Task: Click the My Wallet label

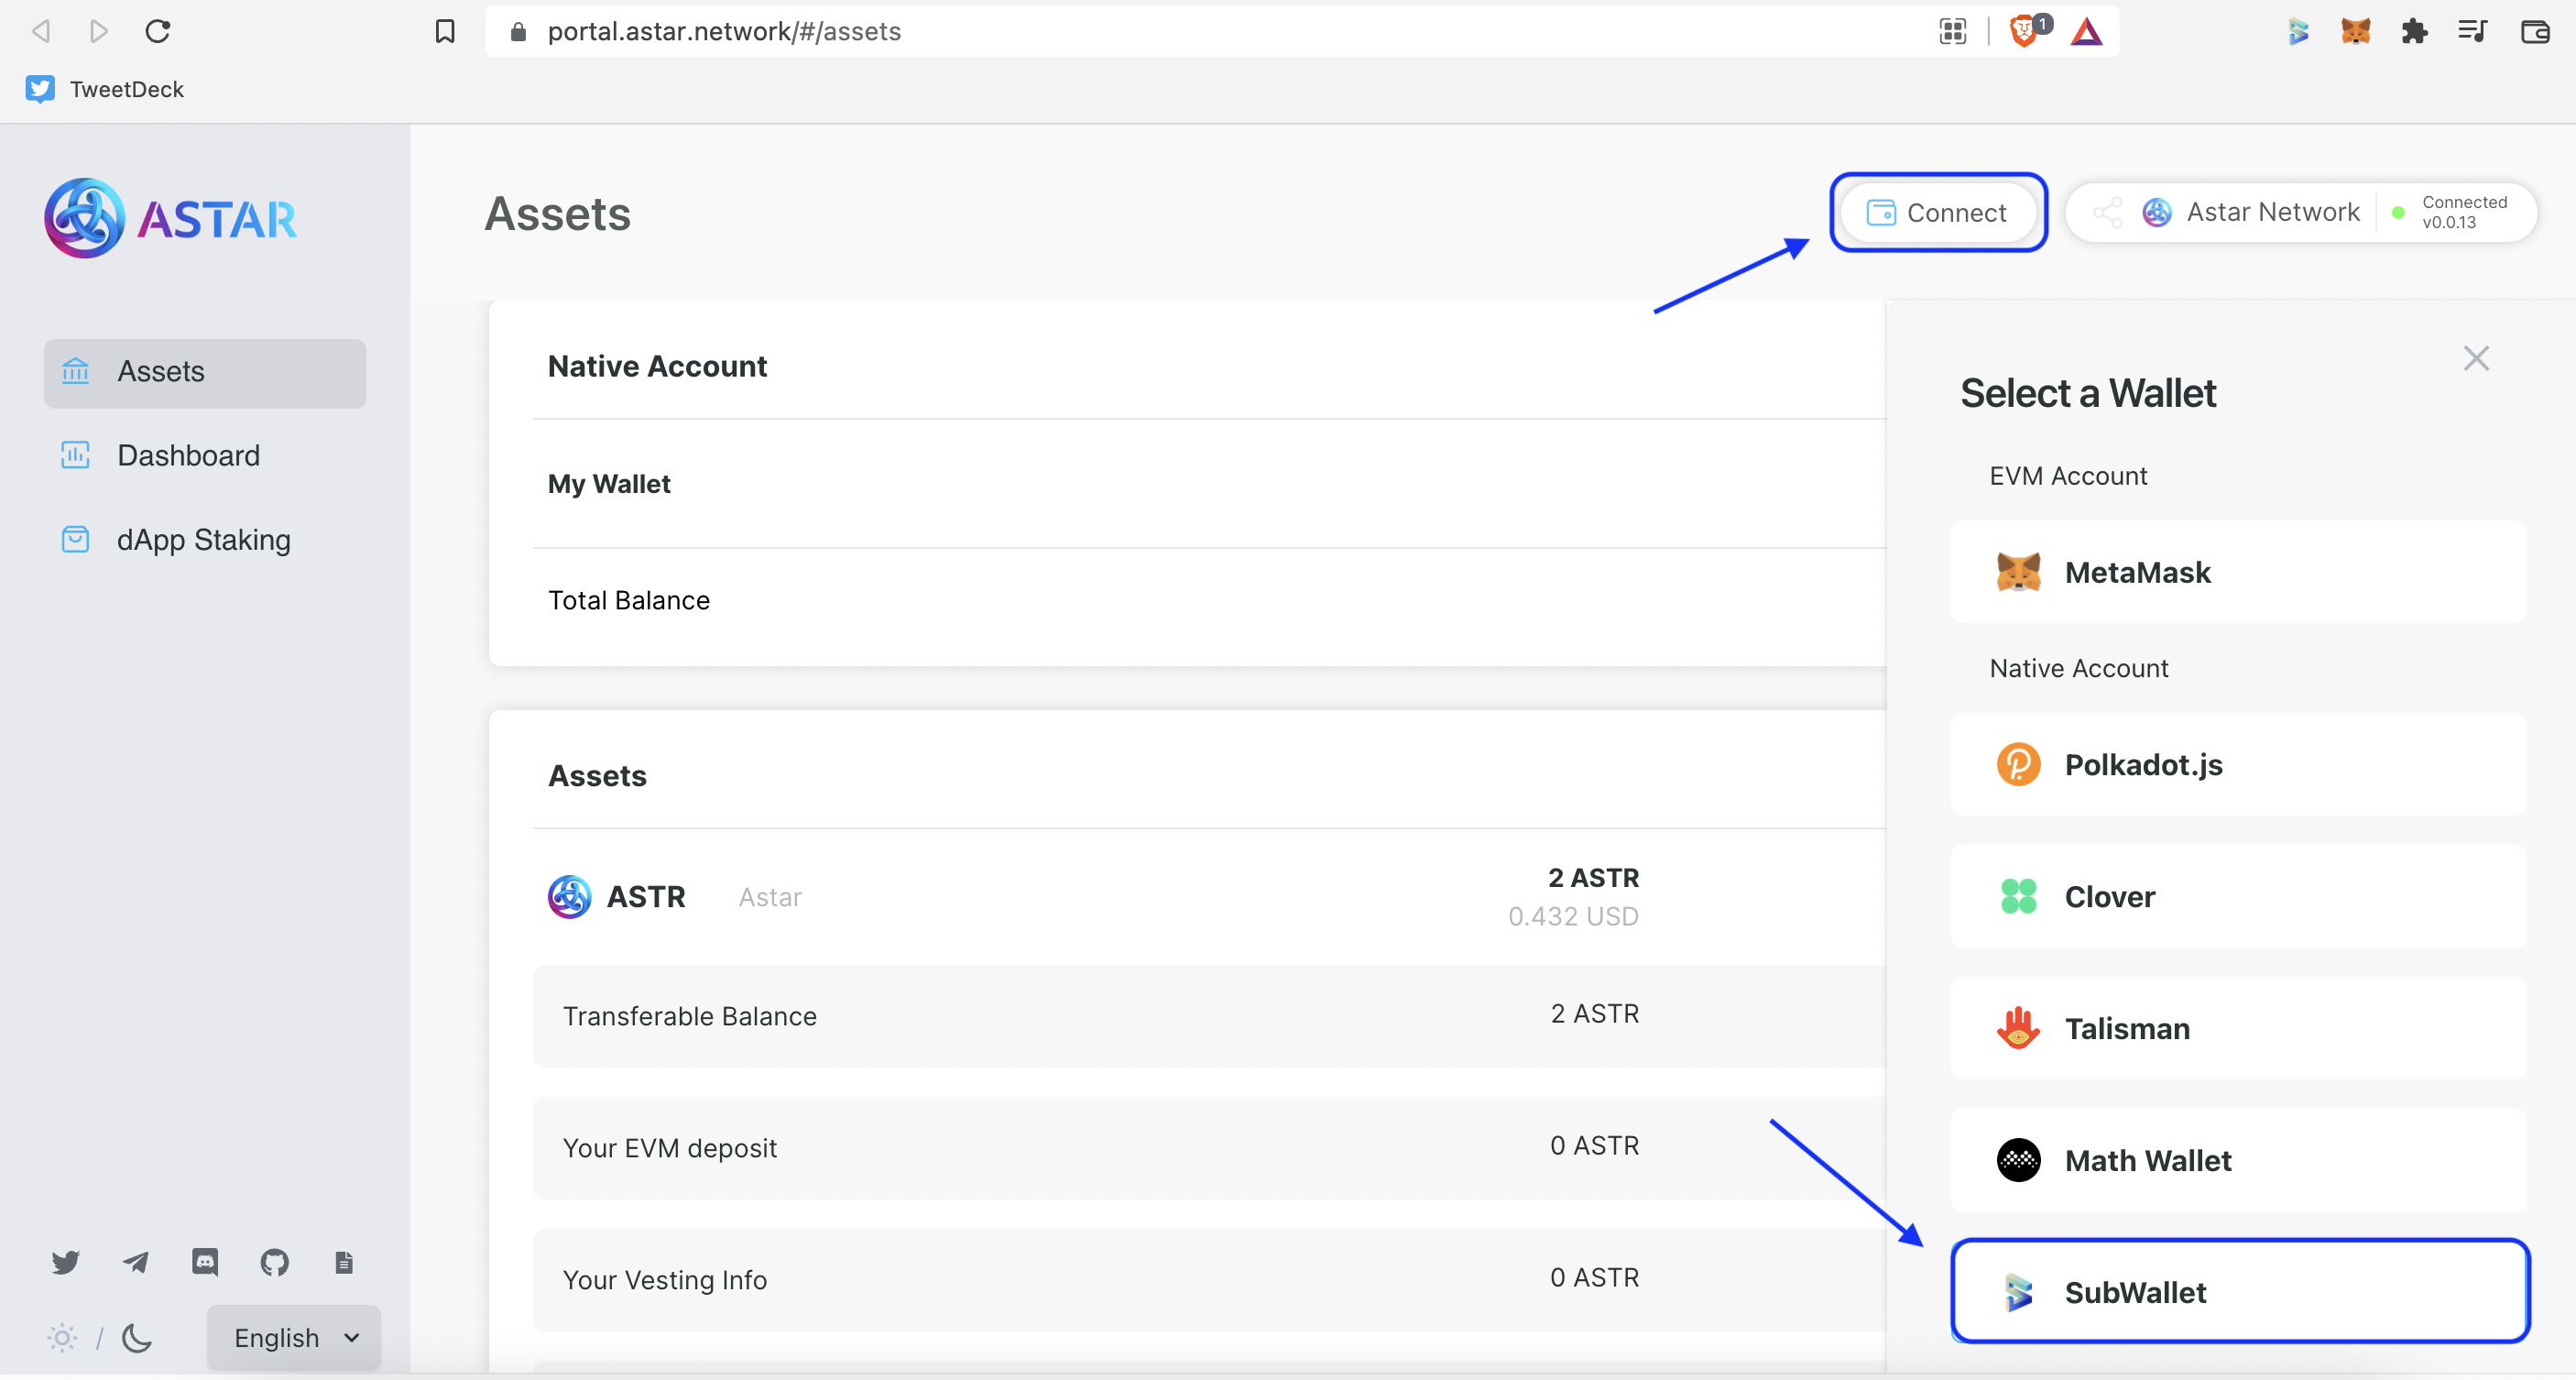Action: (x=609, y=484)
